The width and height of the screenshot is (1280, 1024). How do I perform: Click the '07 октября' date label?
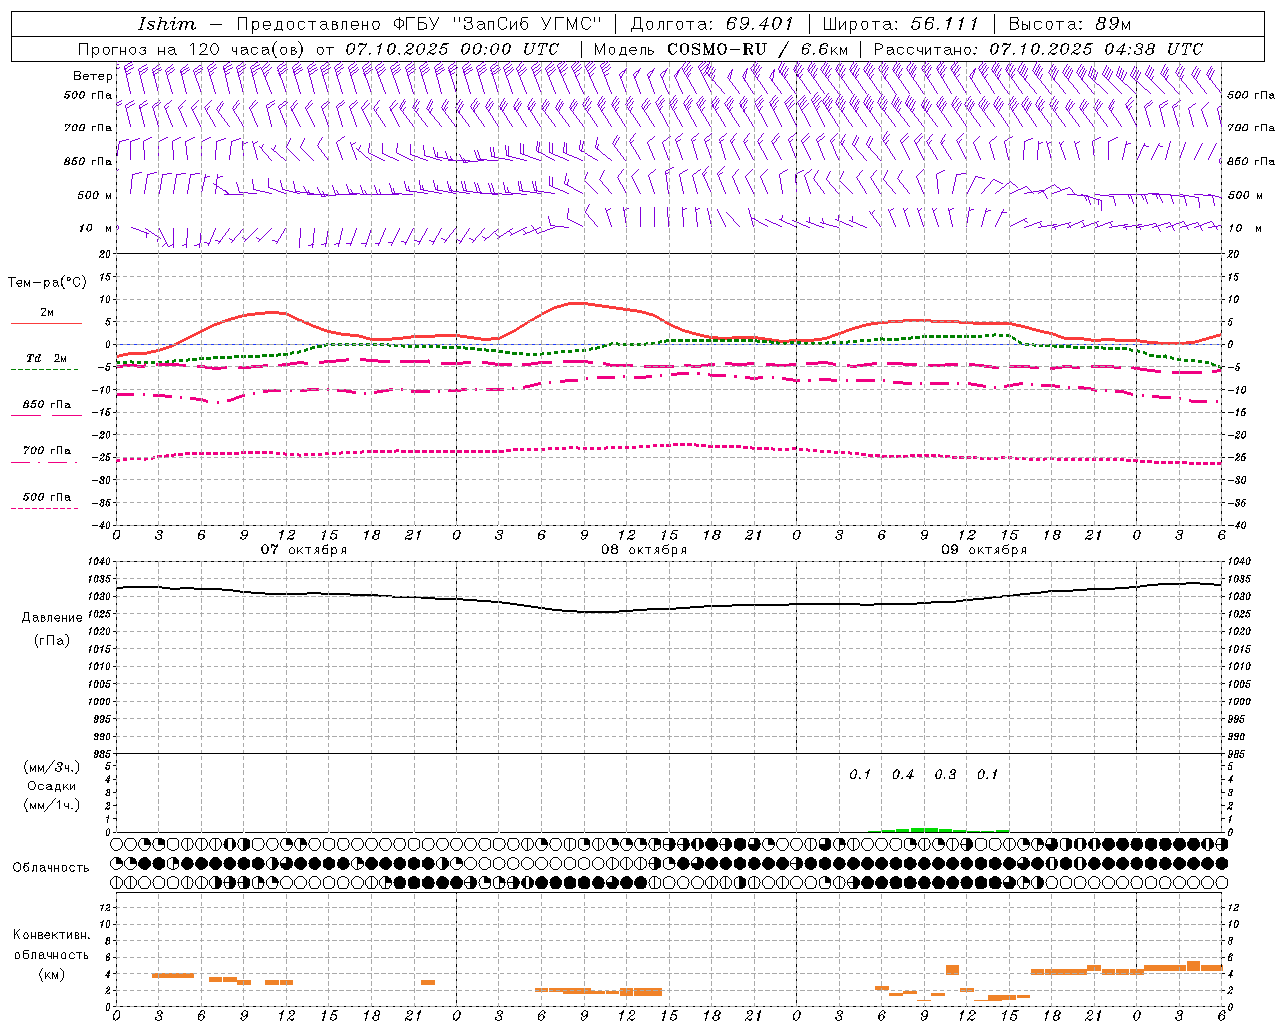304,550
